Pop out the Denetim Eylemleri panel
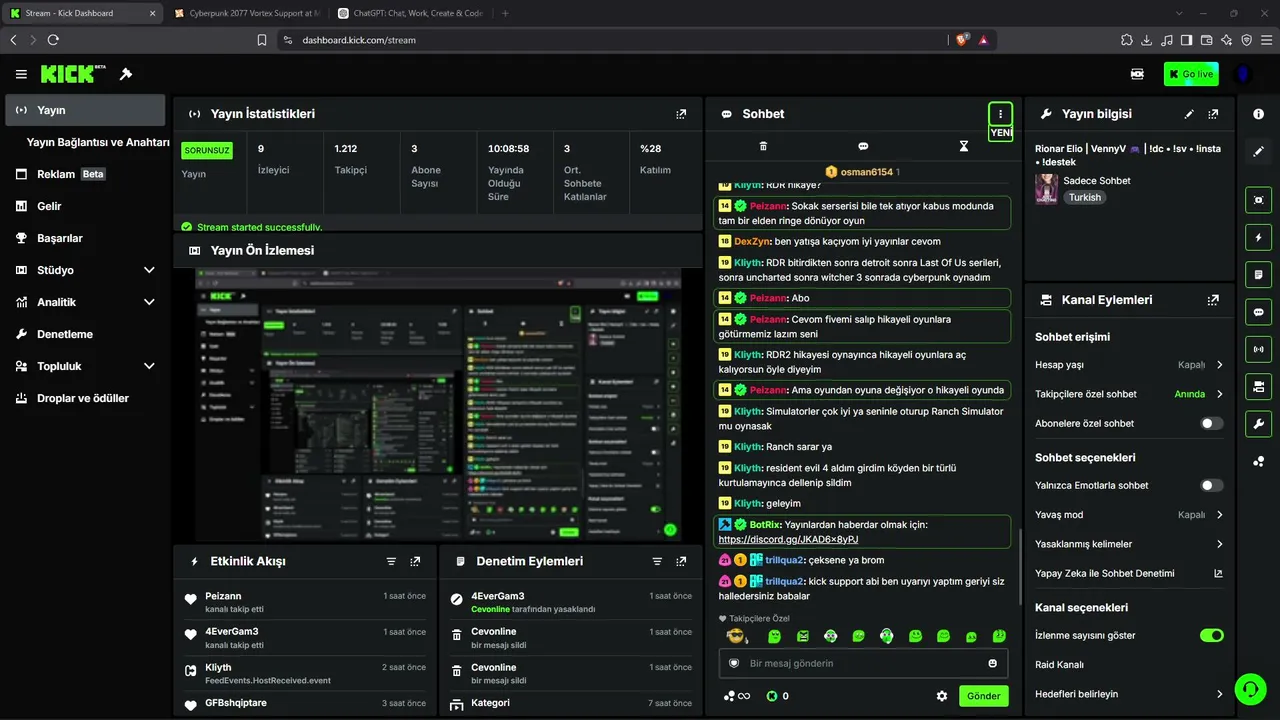1280x720 pixels. (681, 562)
